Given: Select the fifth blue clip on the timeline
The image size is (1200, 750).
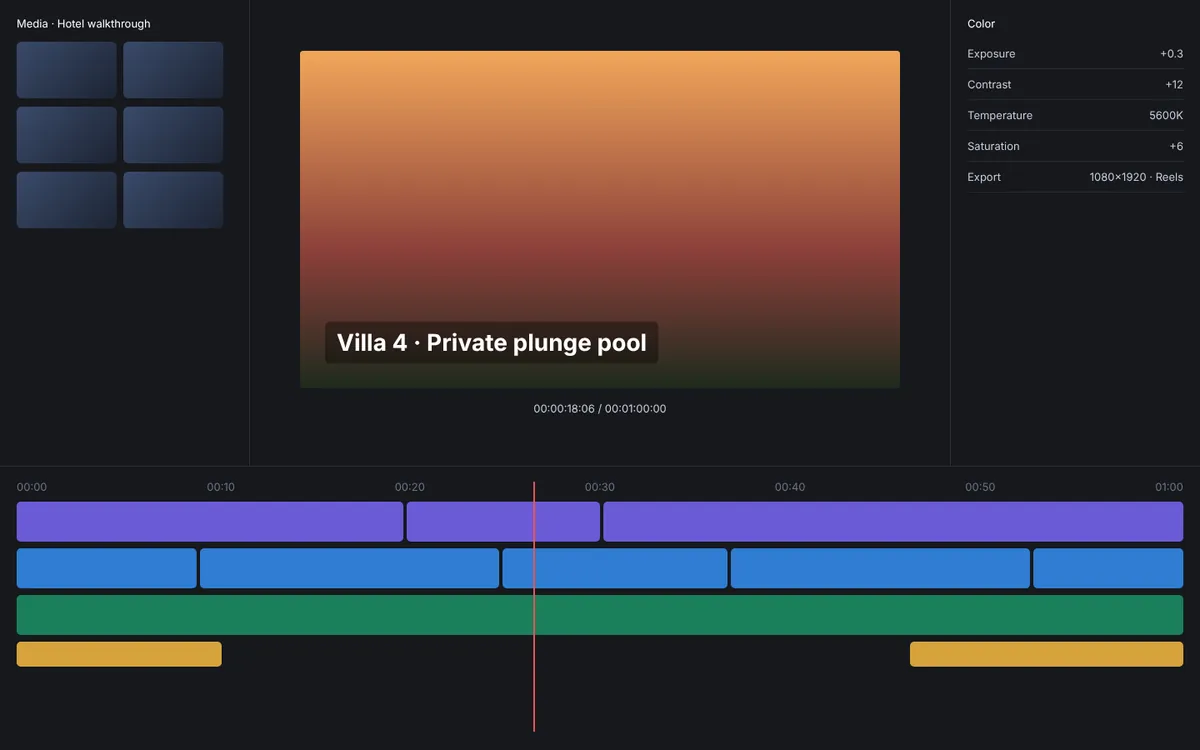Looking at the screenshot, I should click(x=1108, y=568).
